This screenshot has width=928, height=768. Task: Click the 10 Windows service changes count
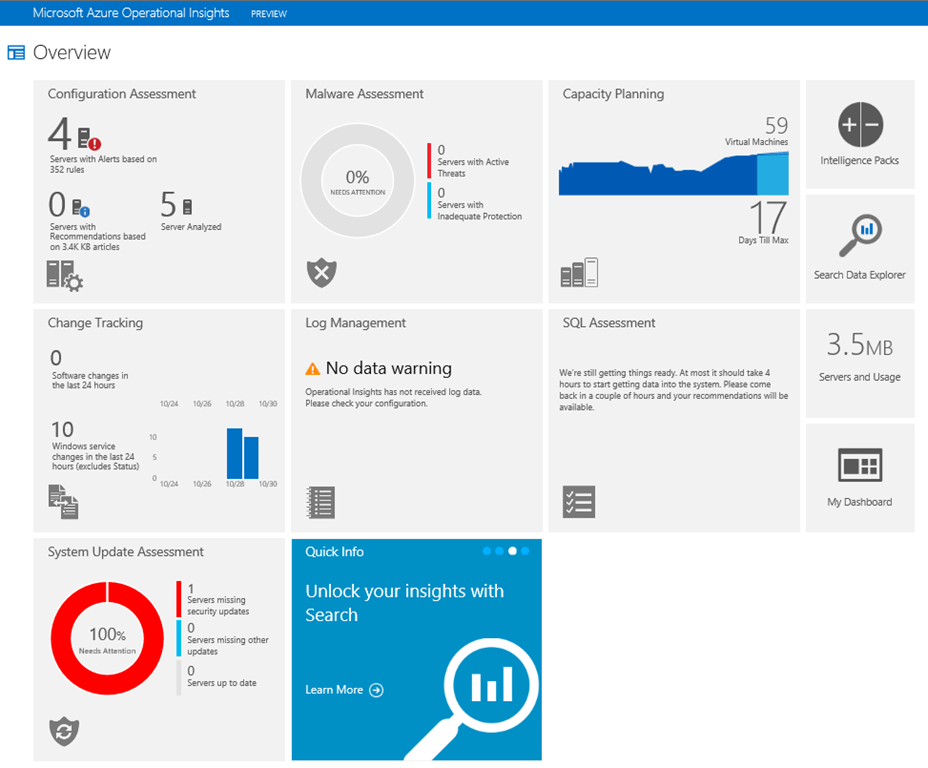pos(62,430)
